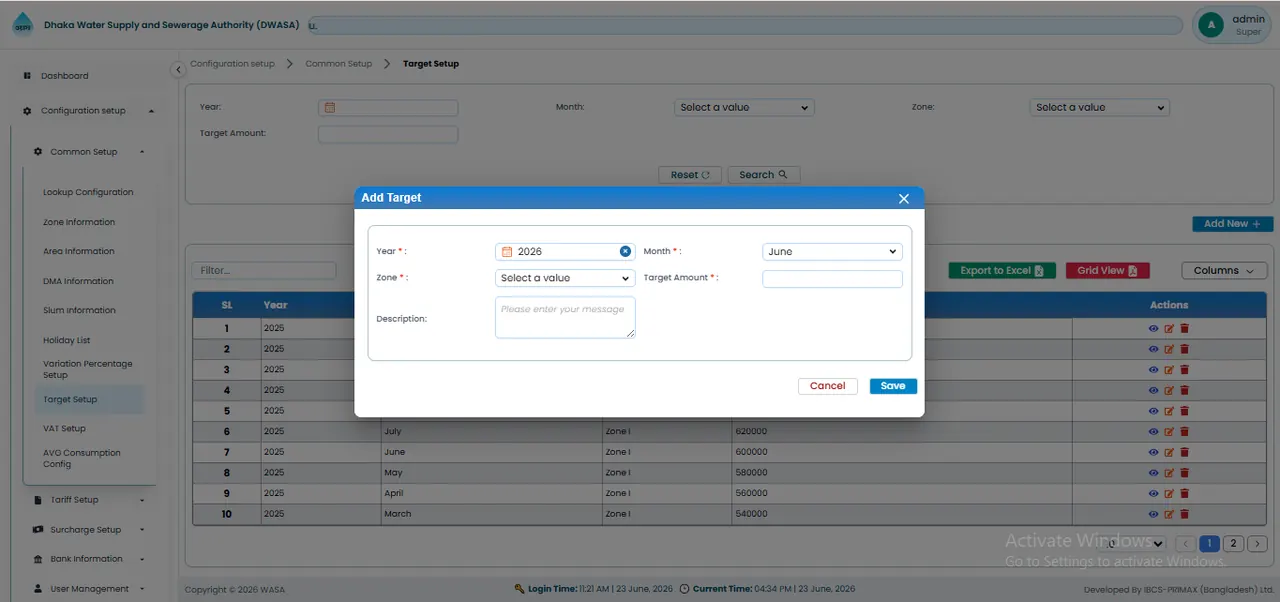The height and width of the screenshot is (602, 1280).
Task: Delete the May target in row 8
Action: point(1185,473)
